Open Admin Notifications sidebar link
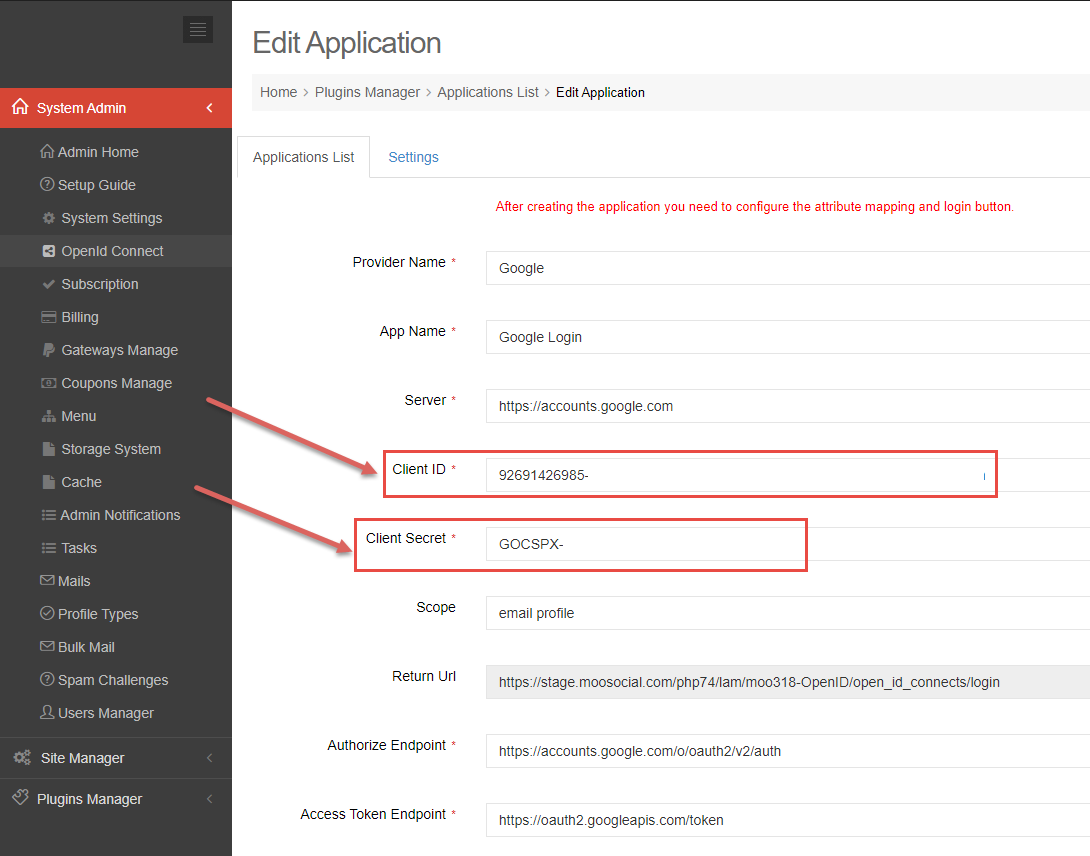 (120, 515)
